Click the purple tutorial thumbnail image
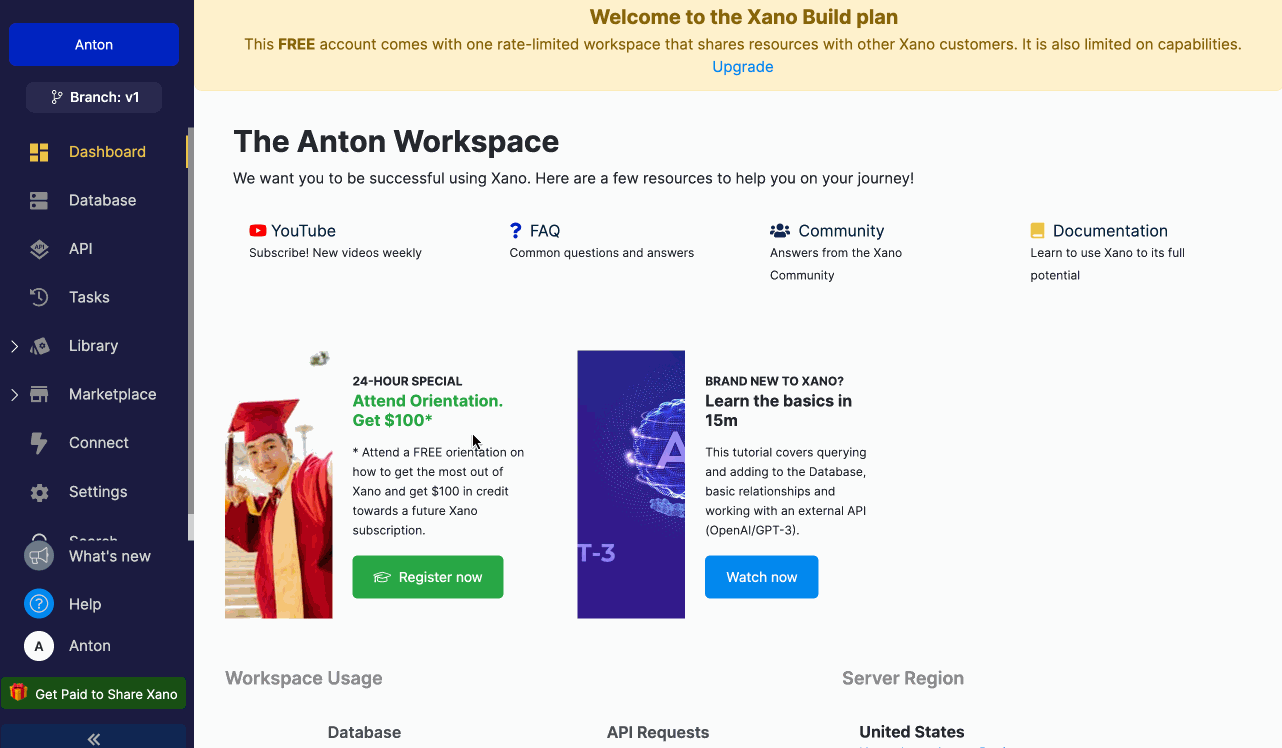This screenshot has height=748, width=1282. [631, 484]
